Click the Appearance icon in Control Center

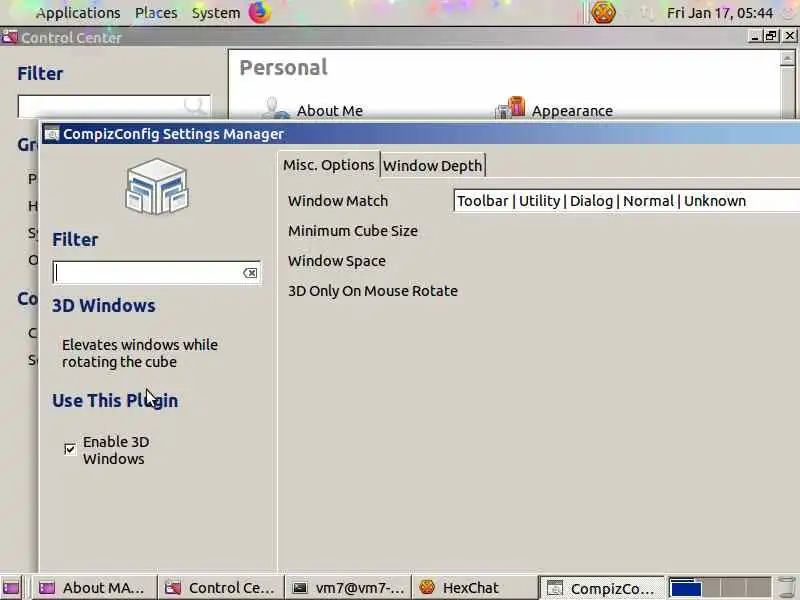tap(510, 108)
